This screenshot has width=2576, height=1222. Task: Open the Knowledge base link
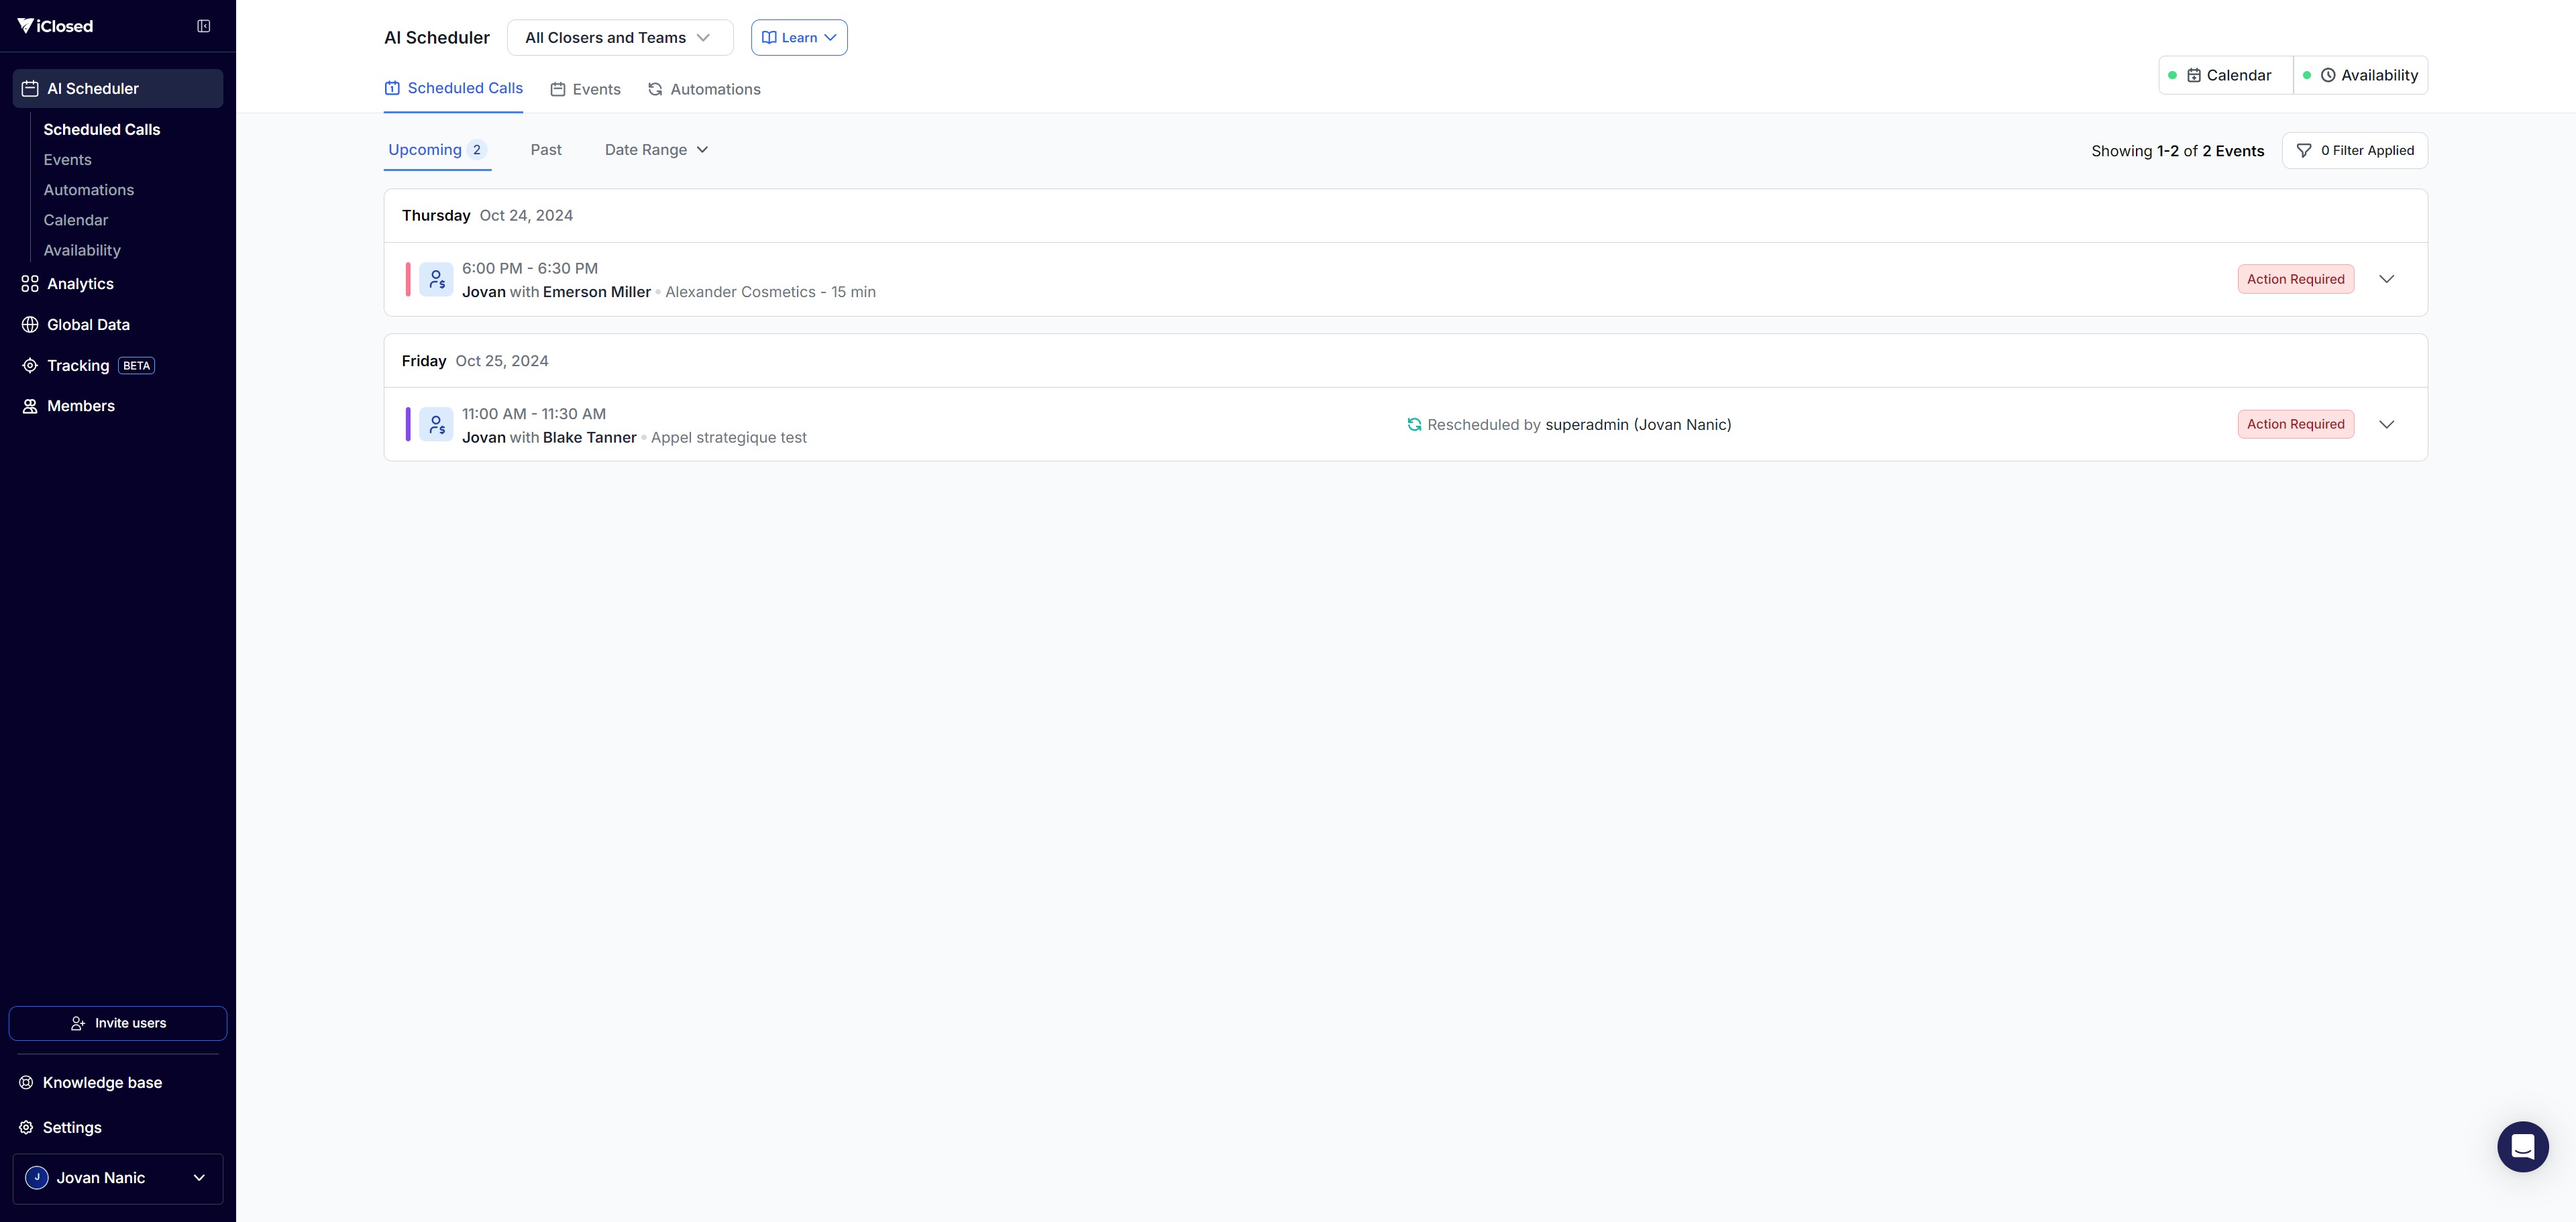(102, 1083)
